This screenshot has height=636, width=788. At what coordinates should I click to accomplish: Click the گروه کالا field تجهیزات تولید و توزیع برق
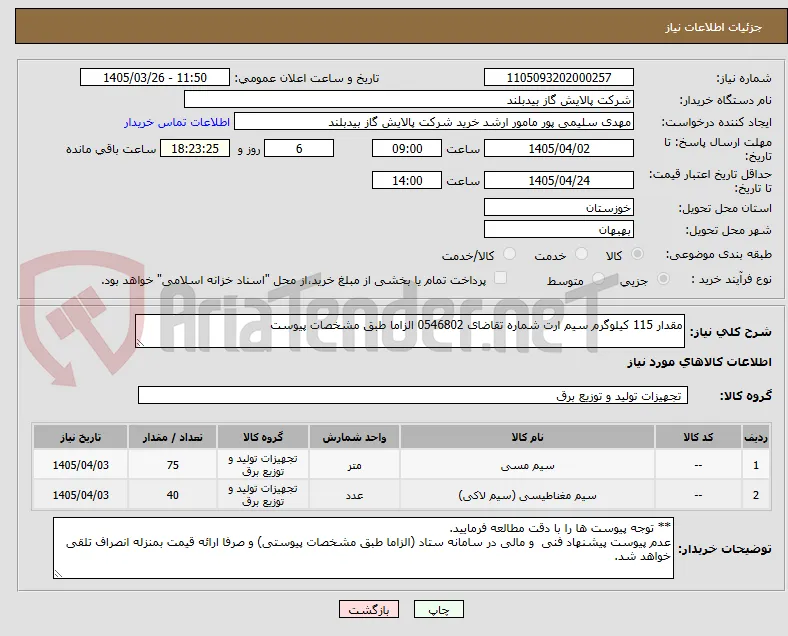[413, 395]
